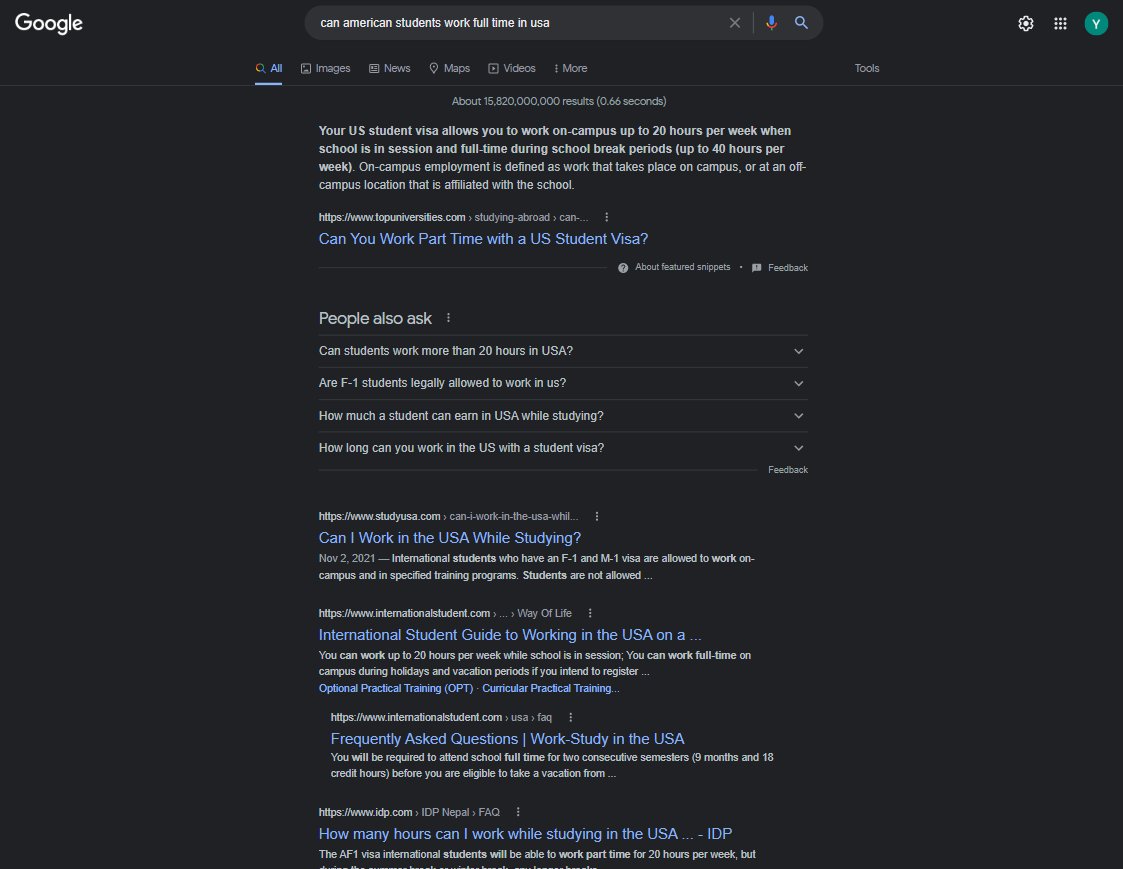Open the Optional Practical Training (OPT) sitelink

pyautogui.click(x=396, y=688)
